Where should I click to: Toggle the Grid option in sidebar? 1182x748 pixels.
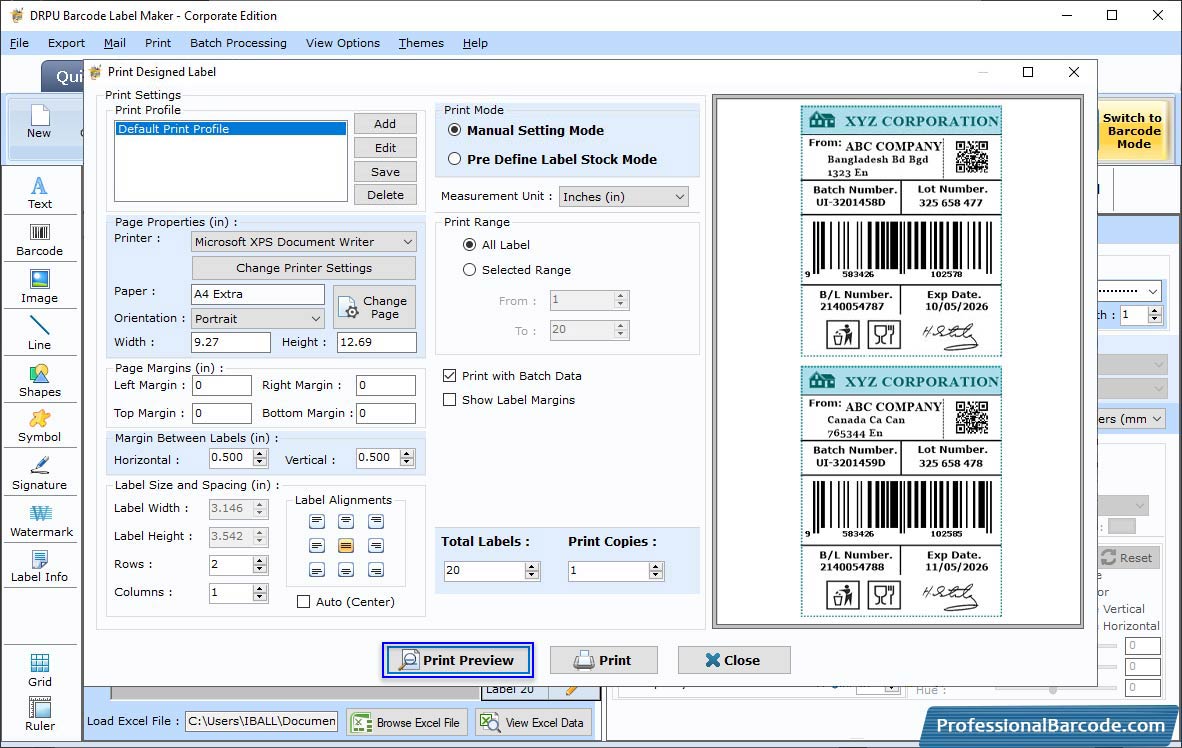40,670
